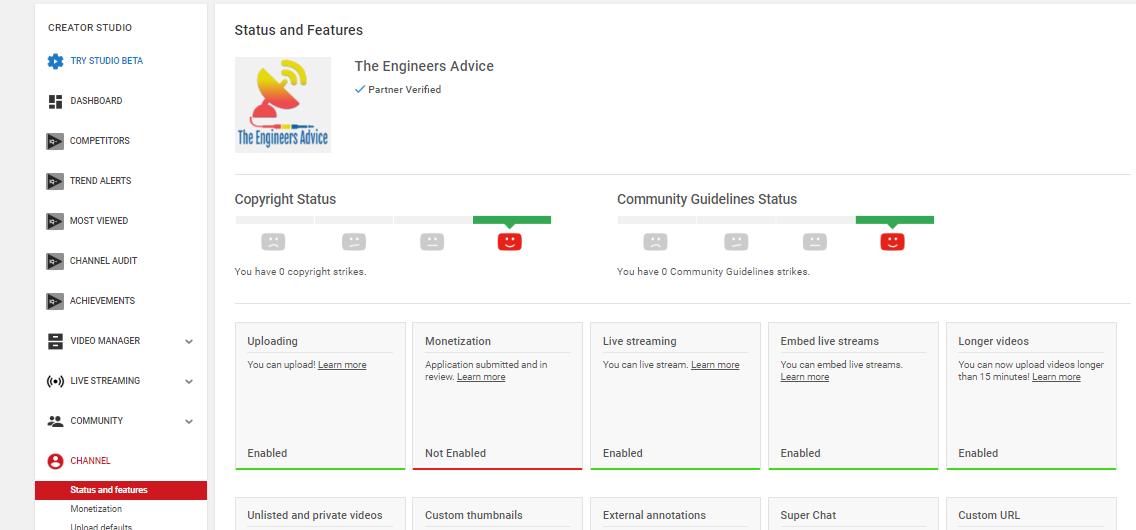Viewport: 1136px width, 530px height.
Task: Open Monetization submenu under Channel
Action: (96, 509)
